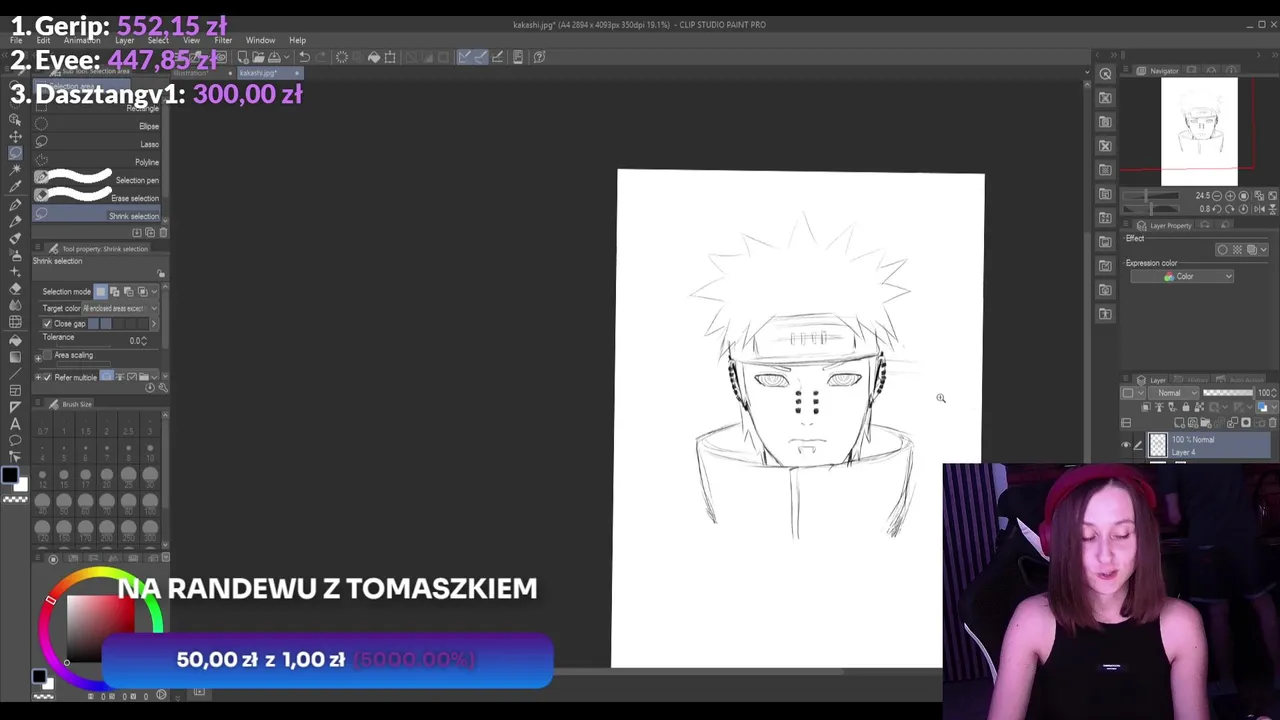
Task: Select the Eyedropper tool
Action: coord(15,187)
